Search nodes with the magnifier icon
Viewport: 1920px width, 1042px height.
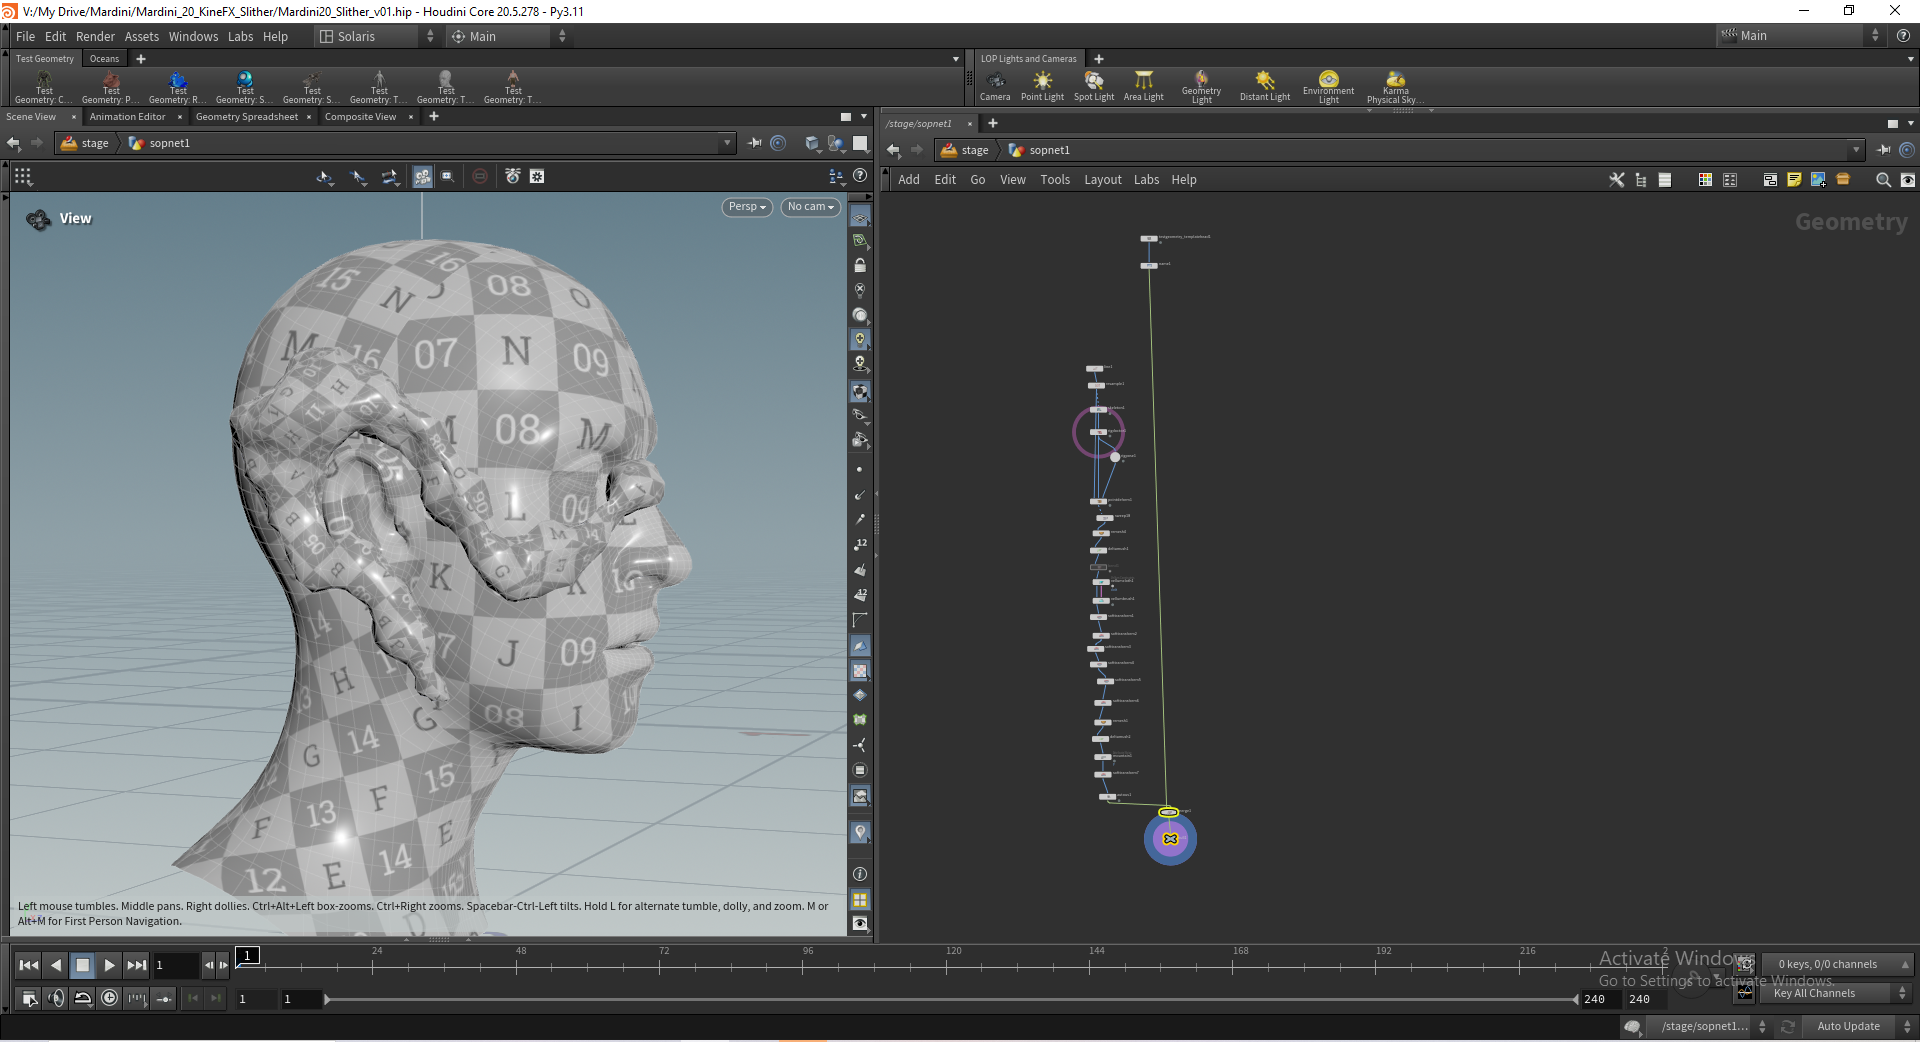1883,180
